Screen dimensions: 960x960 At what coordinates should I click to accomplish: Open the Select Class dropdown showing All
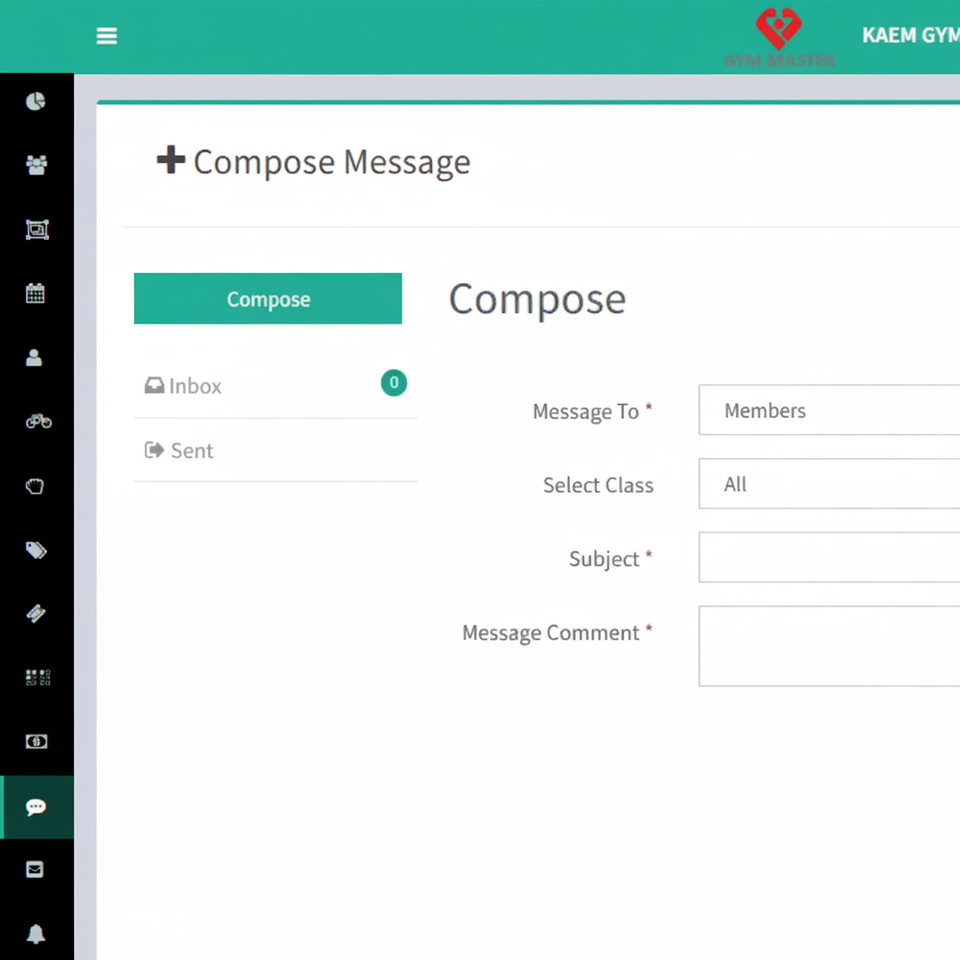pyautogui.click(x=829, y=484)
